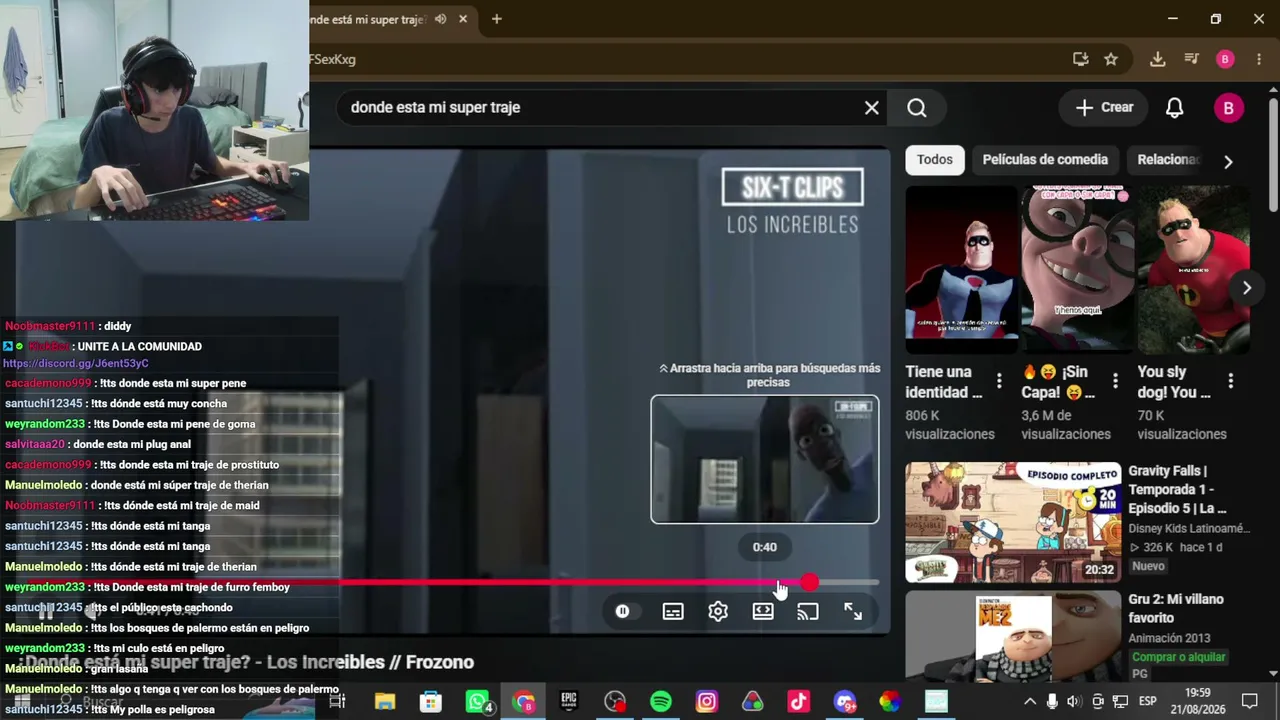Open the Gravity Falls episode thumbnail
Image resolution: width=1280 pixels, height=720 pixels.
pos(1013,522)
